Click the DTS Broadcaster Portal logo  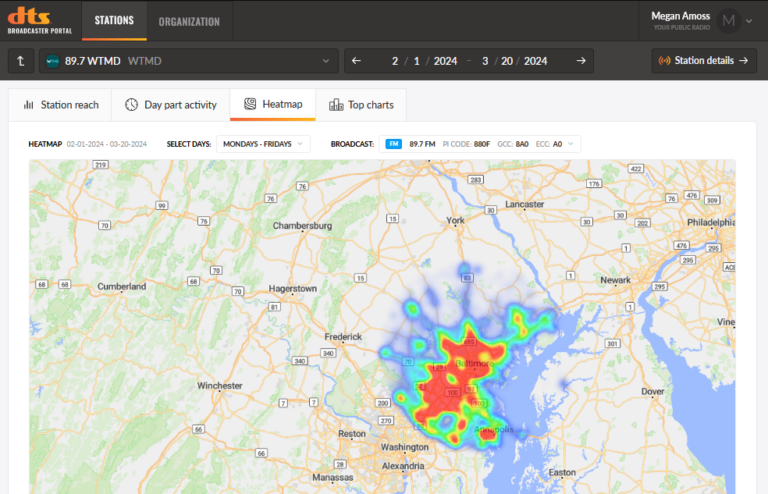pos(40,21)
